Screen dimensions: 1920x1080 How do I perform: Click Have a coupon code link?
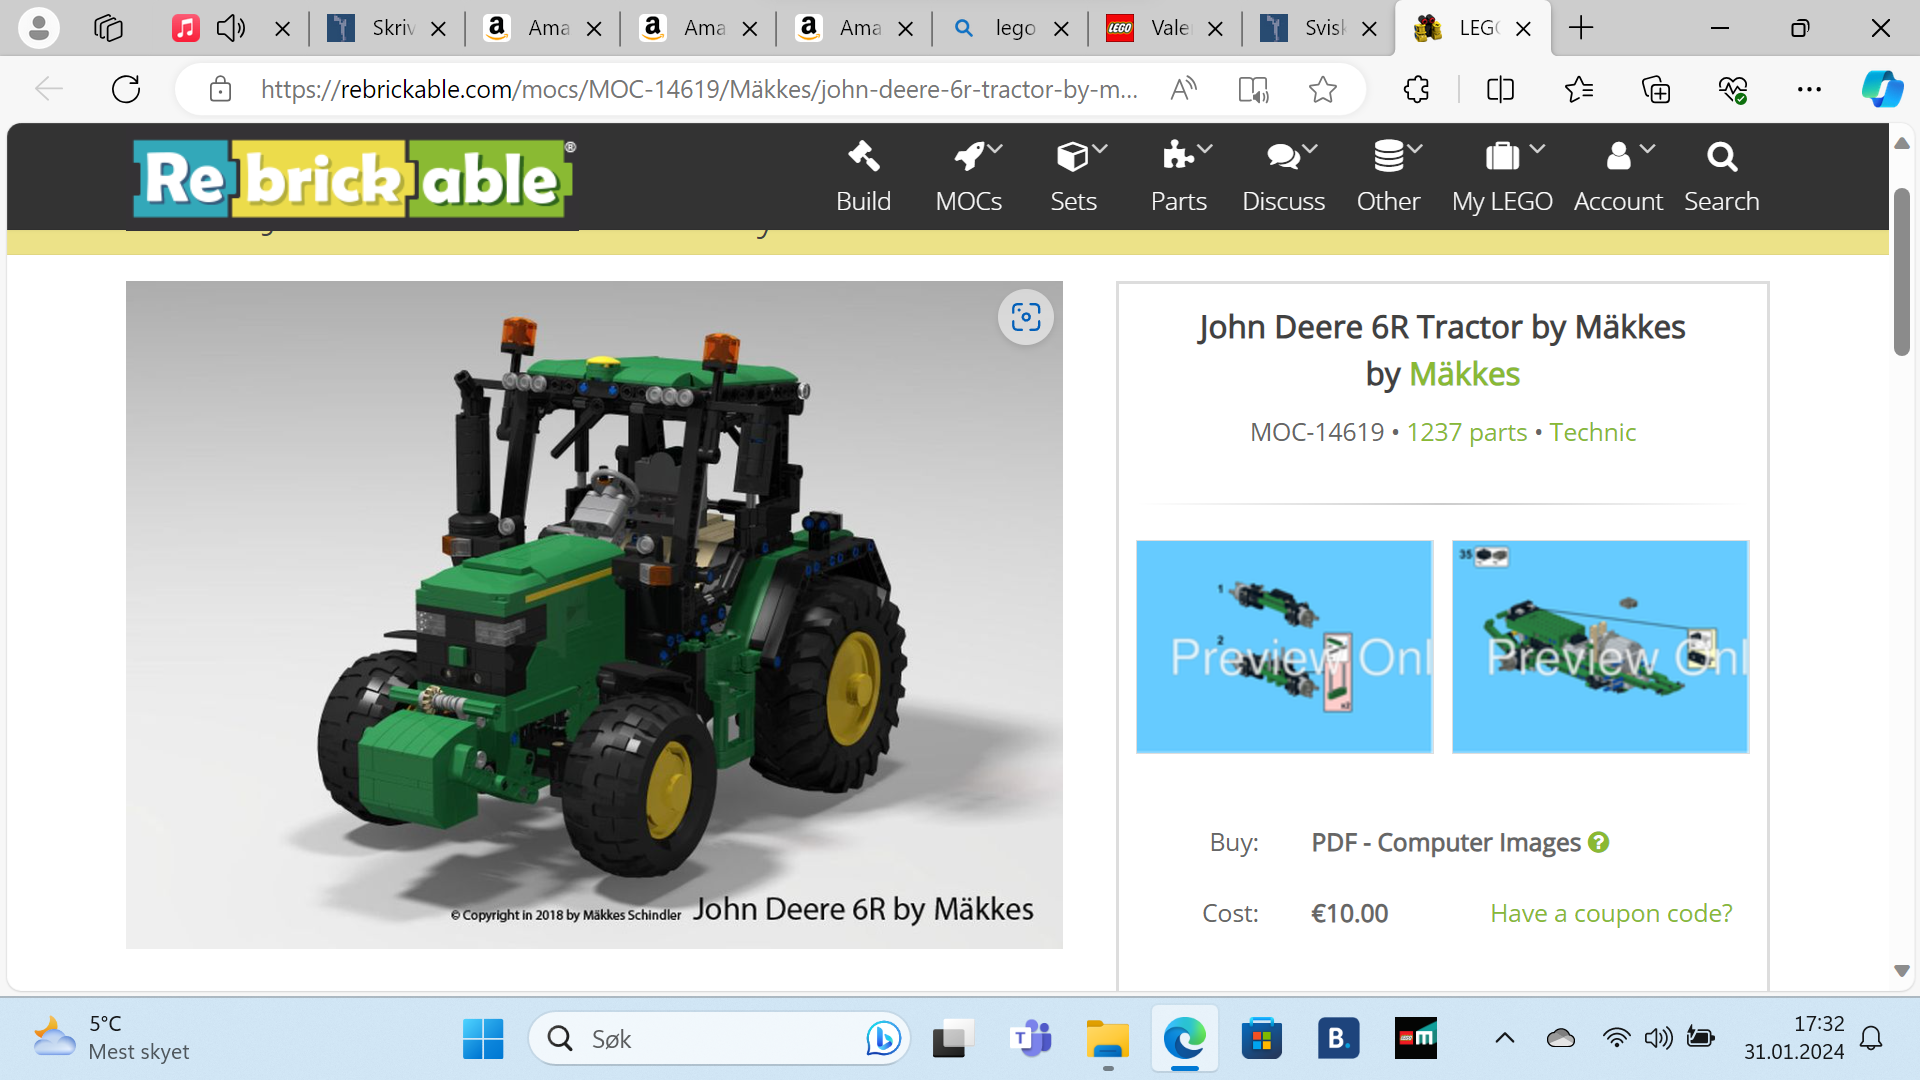point(1611,913)
